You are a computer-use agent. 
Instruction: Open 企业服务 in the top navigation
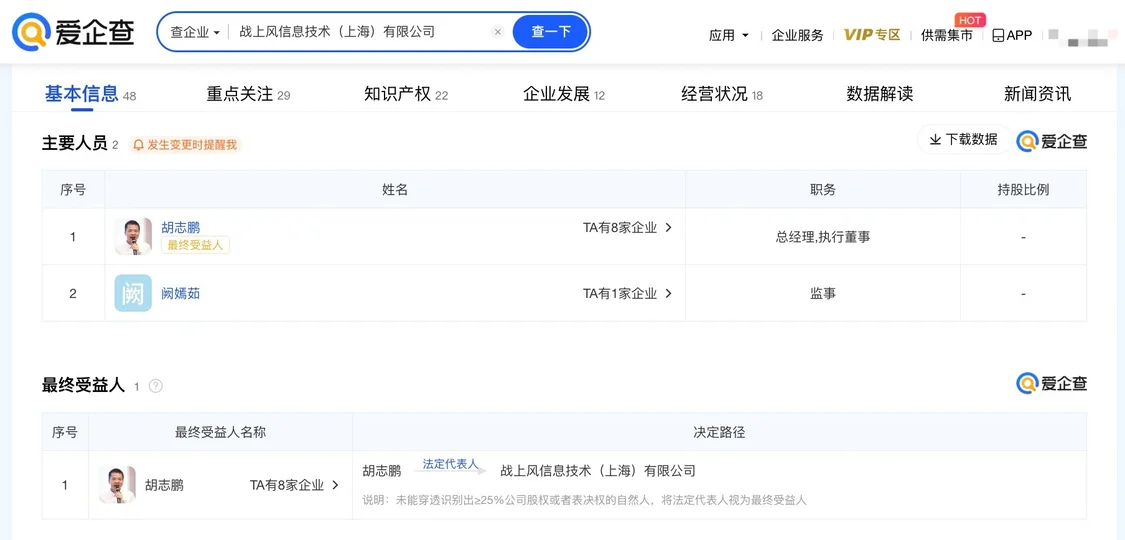point(797,35)
